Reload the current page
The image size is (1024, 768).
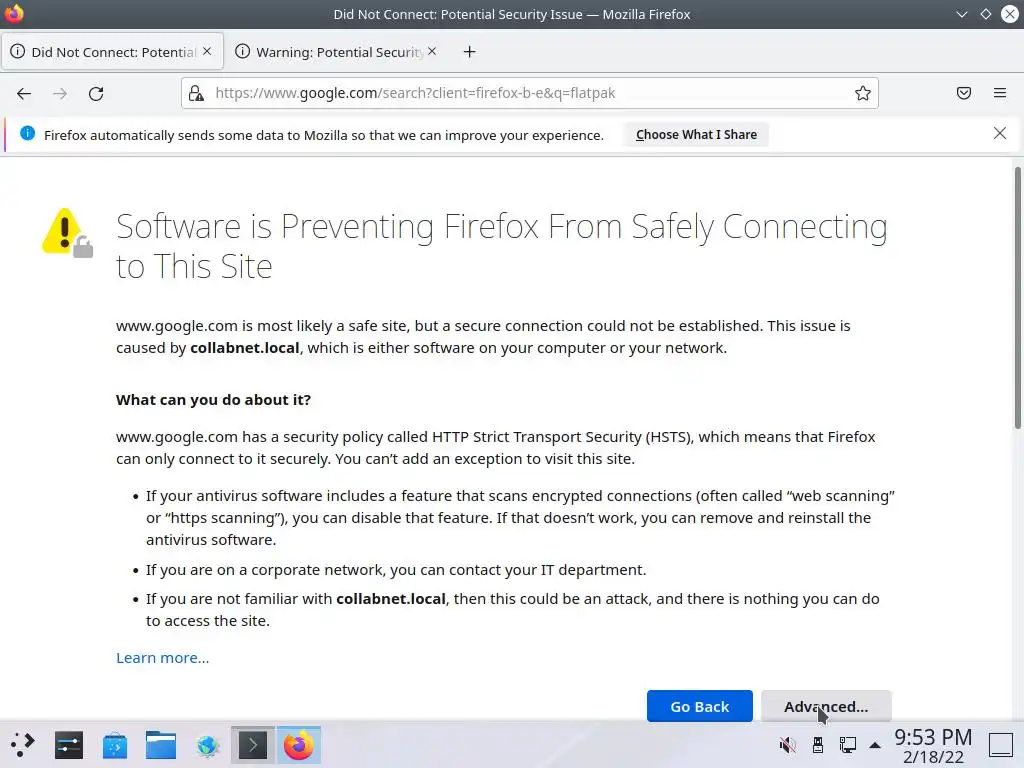96,93
